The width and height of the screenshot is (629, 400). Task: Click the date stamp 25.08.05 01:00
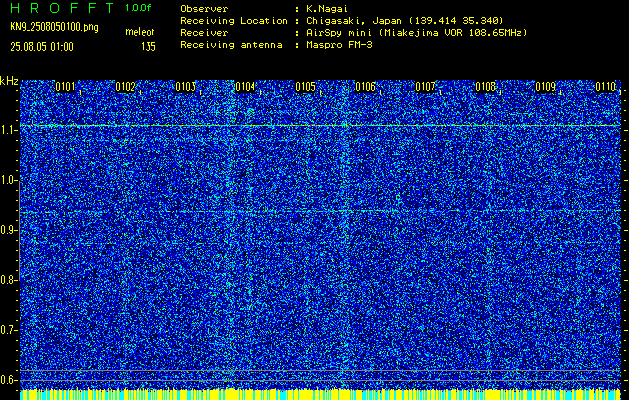point(42,47)
